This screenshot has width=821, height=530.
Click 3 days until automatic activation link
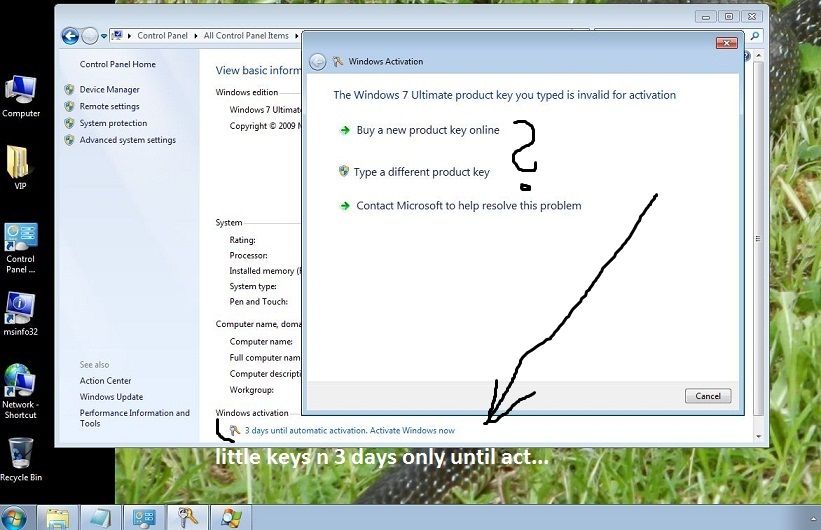pos(350,430)
